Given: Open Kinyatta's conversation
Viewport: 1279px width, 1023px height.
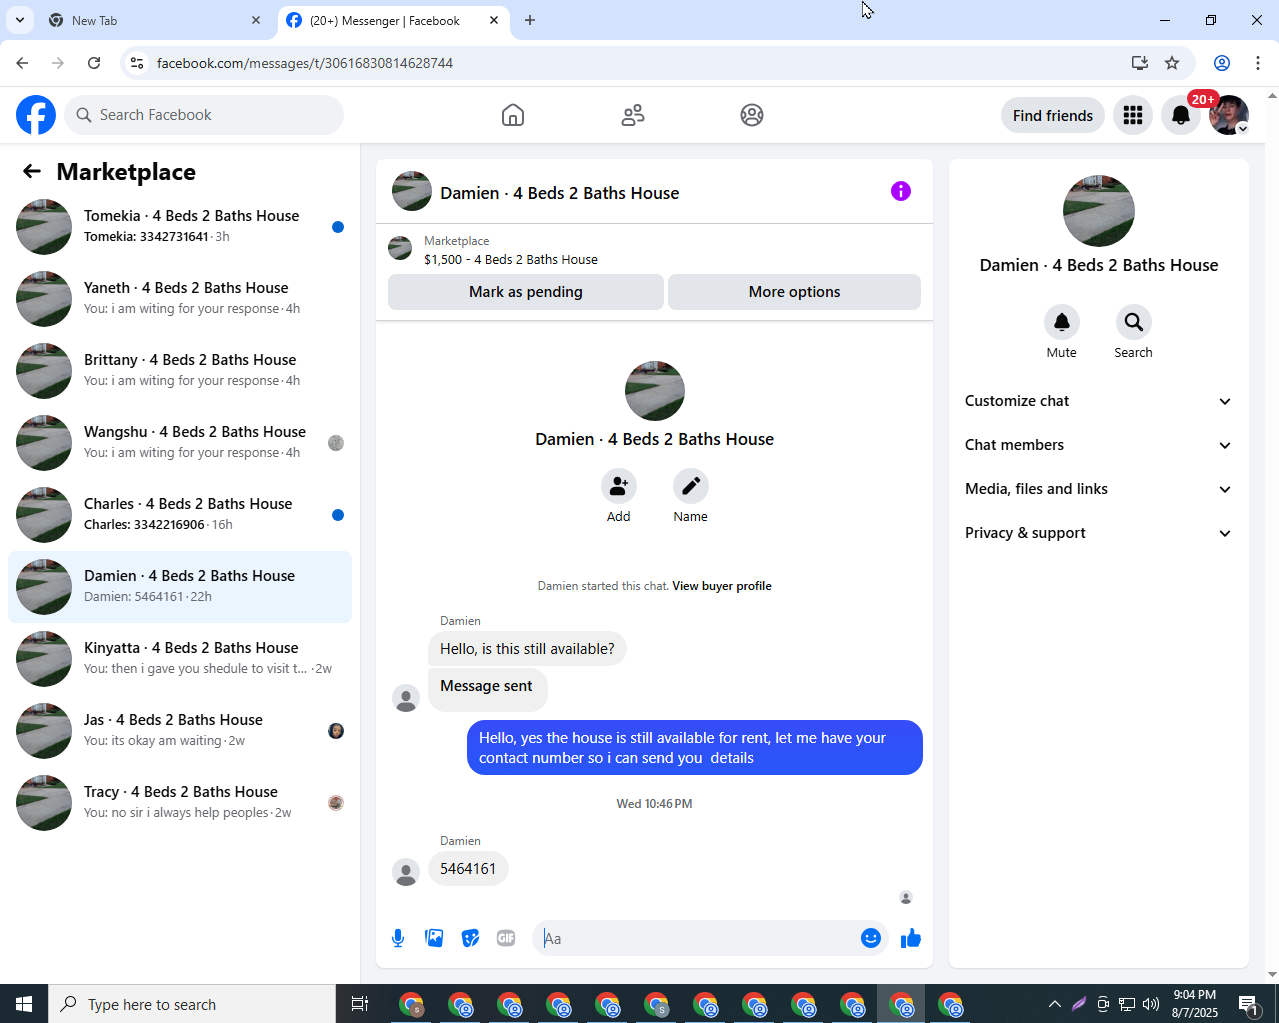Looking at the screenshot, I should [x=180, y=659].
